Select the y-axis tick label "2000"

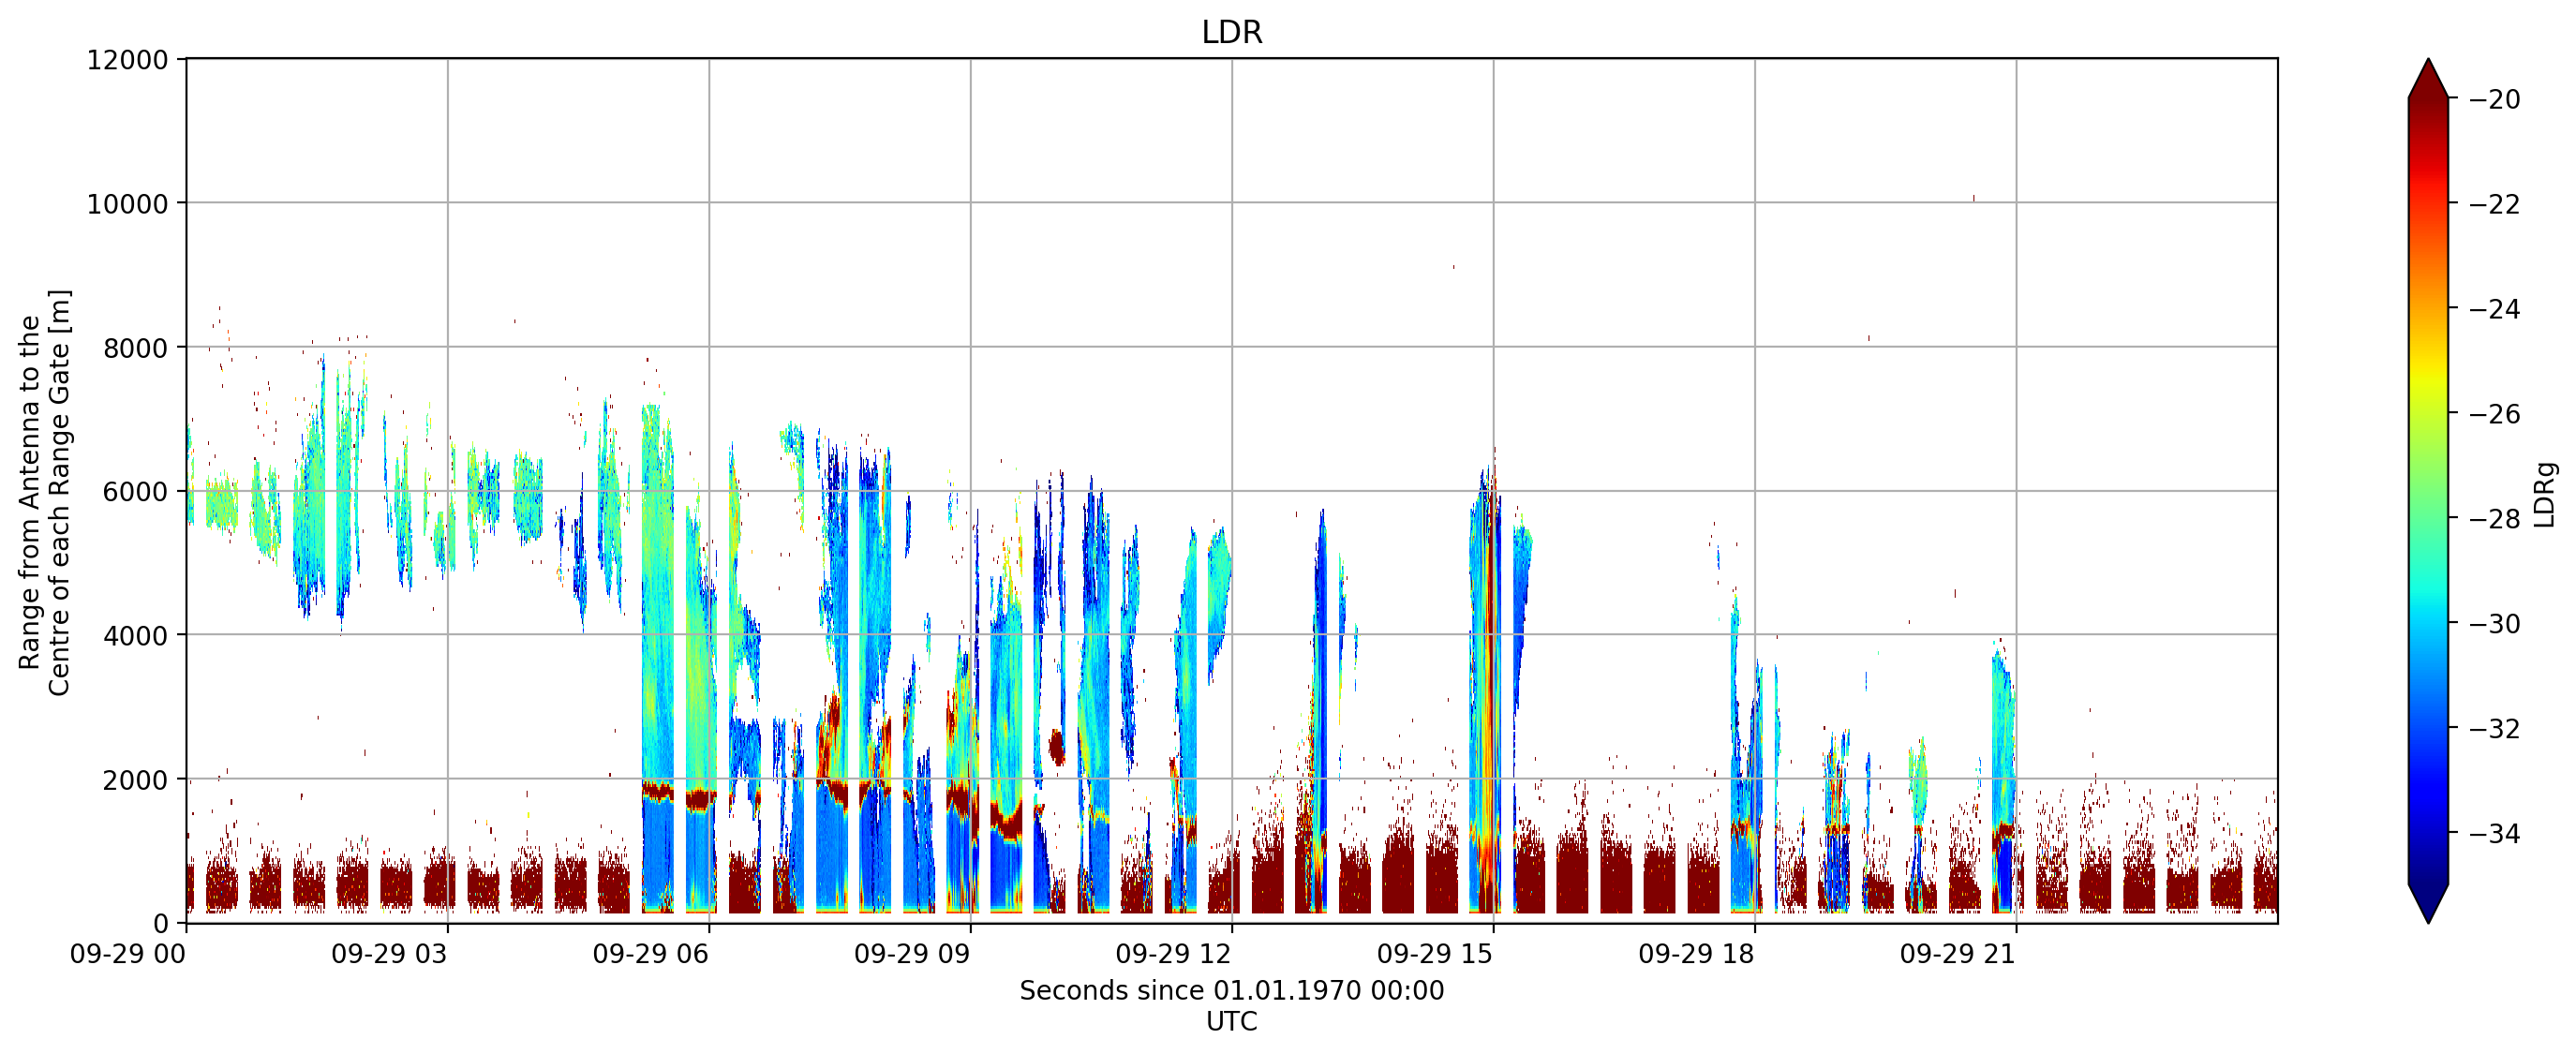(x=136, y=780)
